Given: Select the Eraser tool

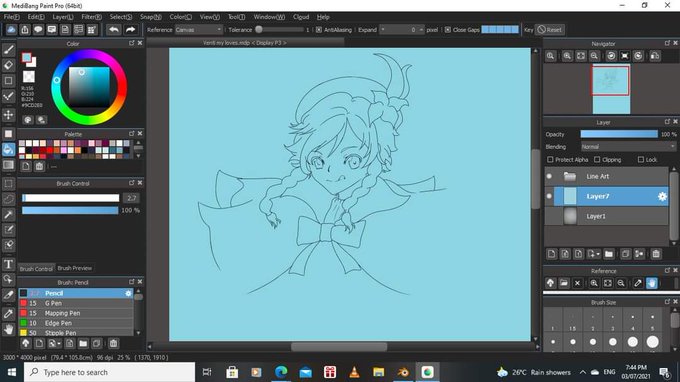Looking at the screenshot, I should [x=8, y=65].
